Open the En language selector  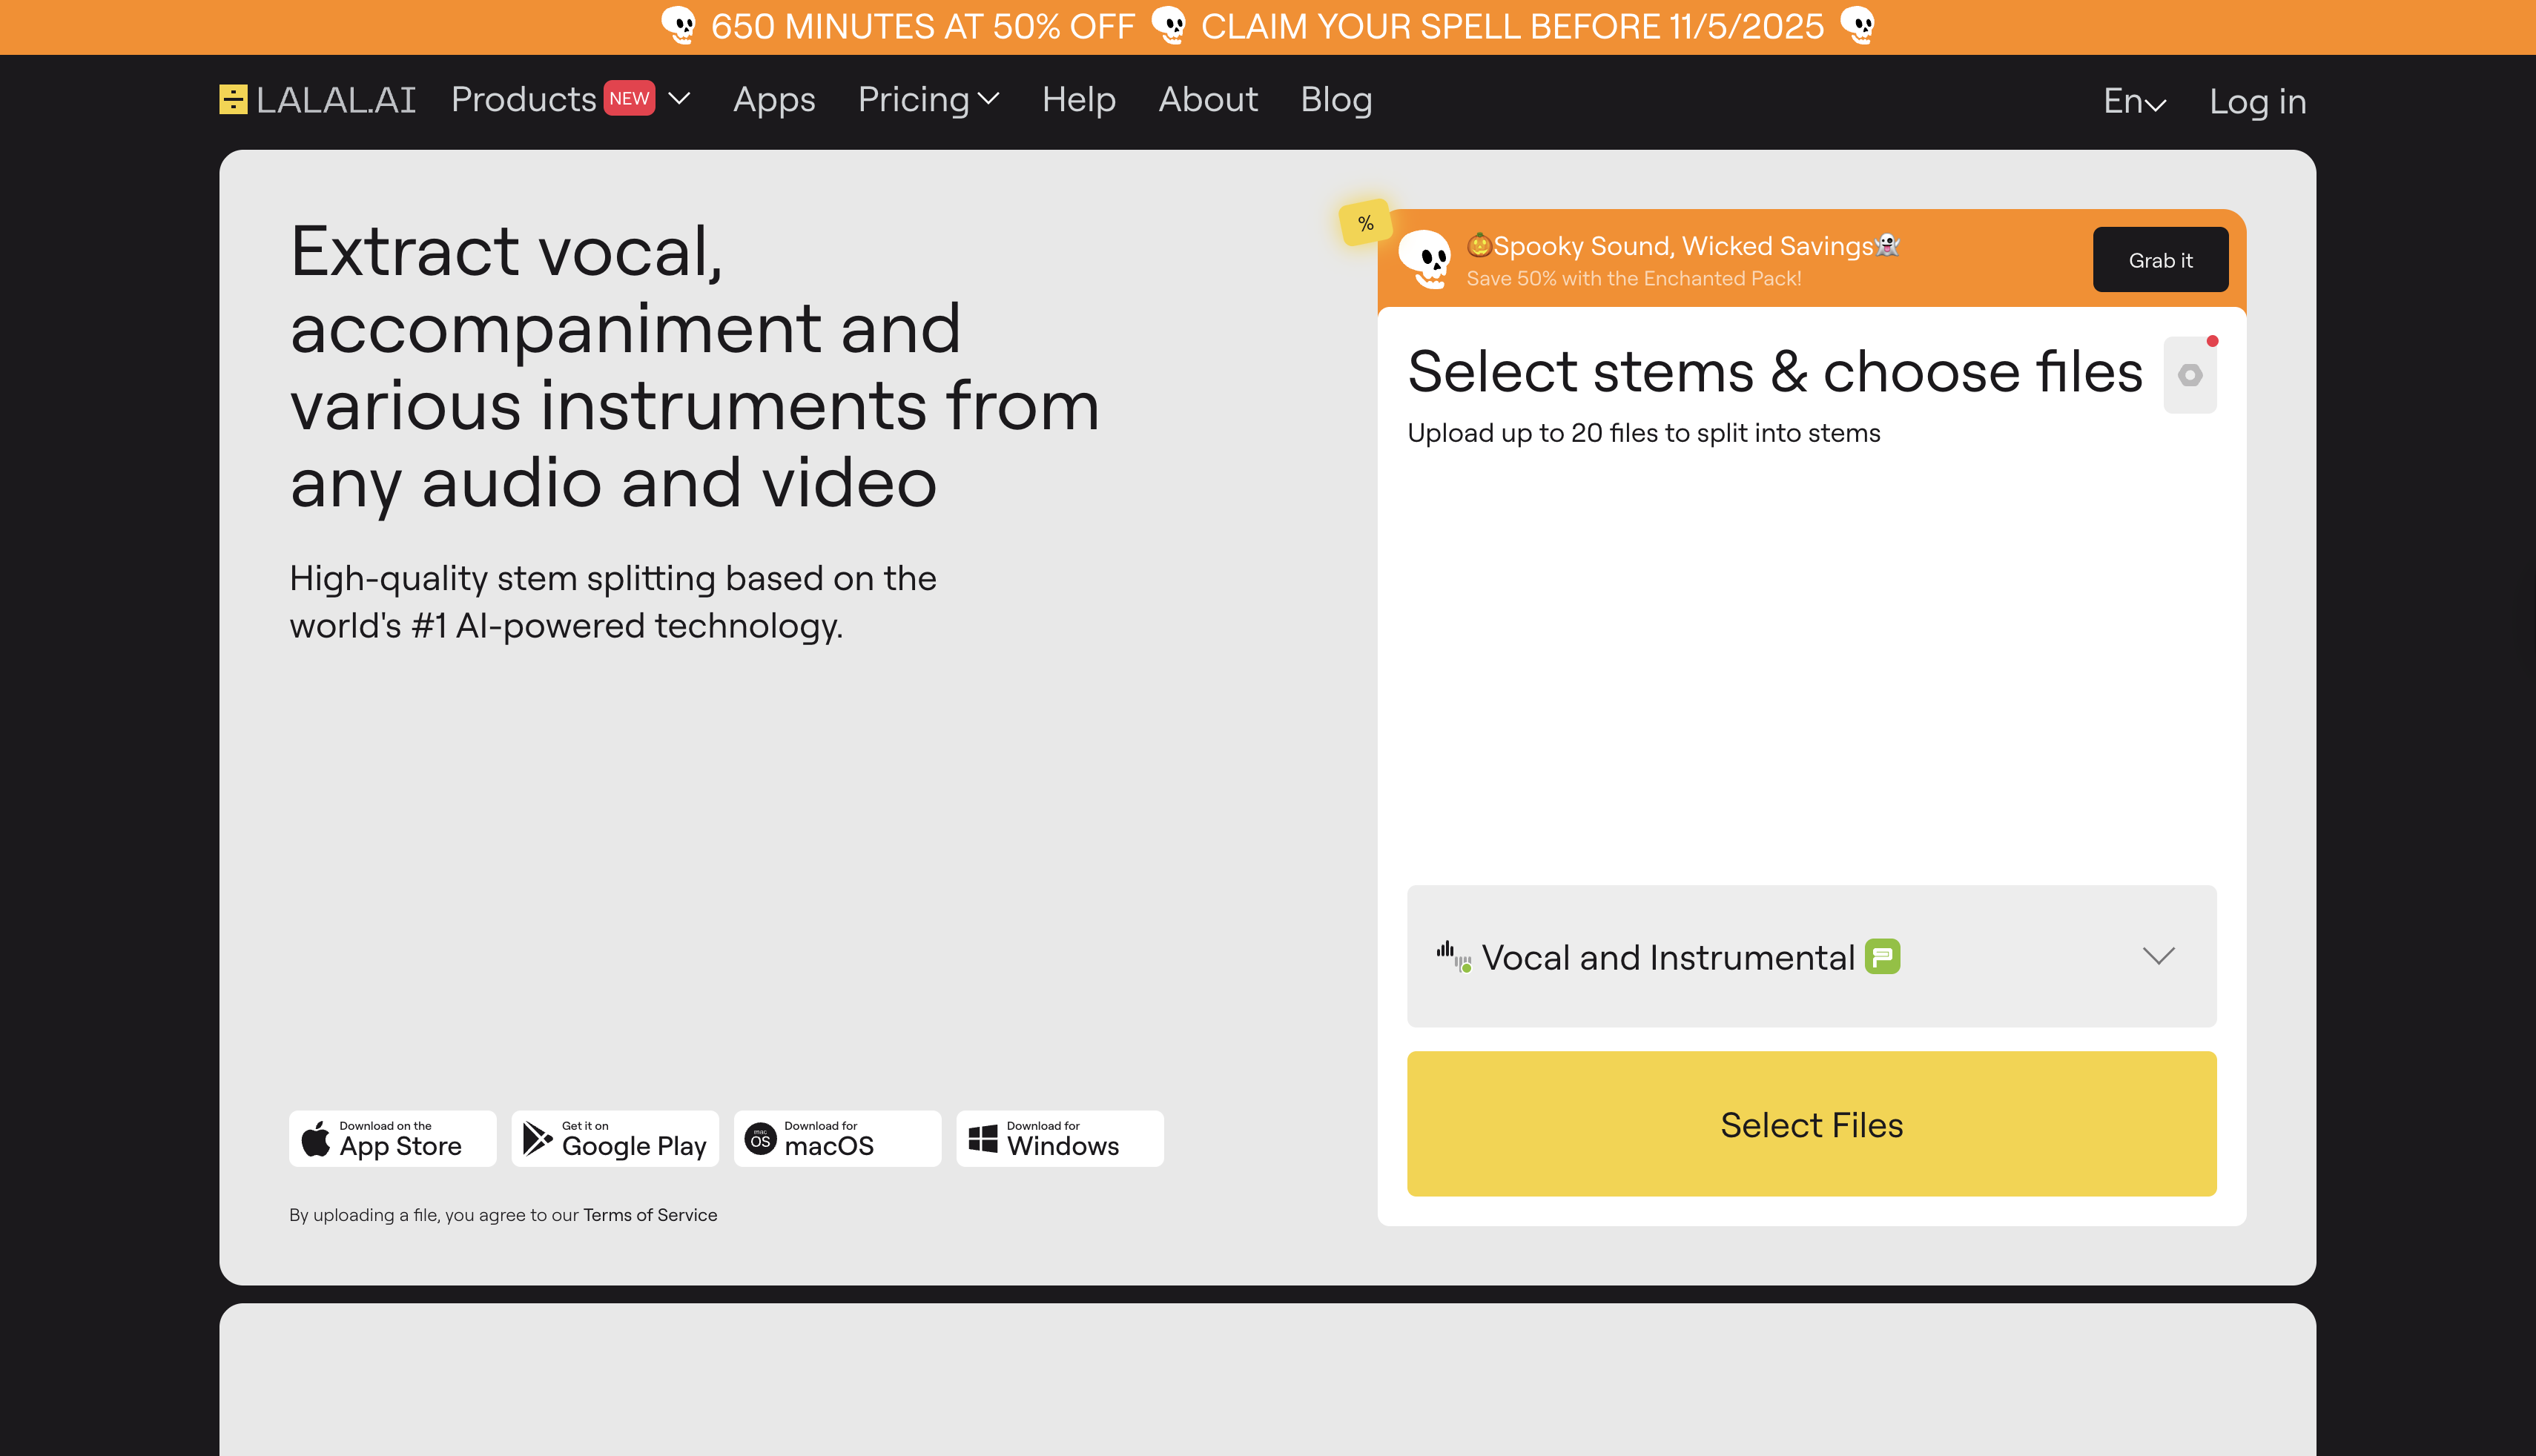[x=2134, y=101]
